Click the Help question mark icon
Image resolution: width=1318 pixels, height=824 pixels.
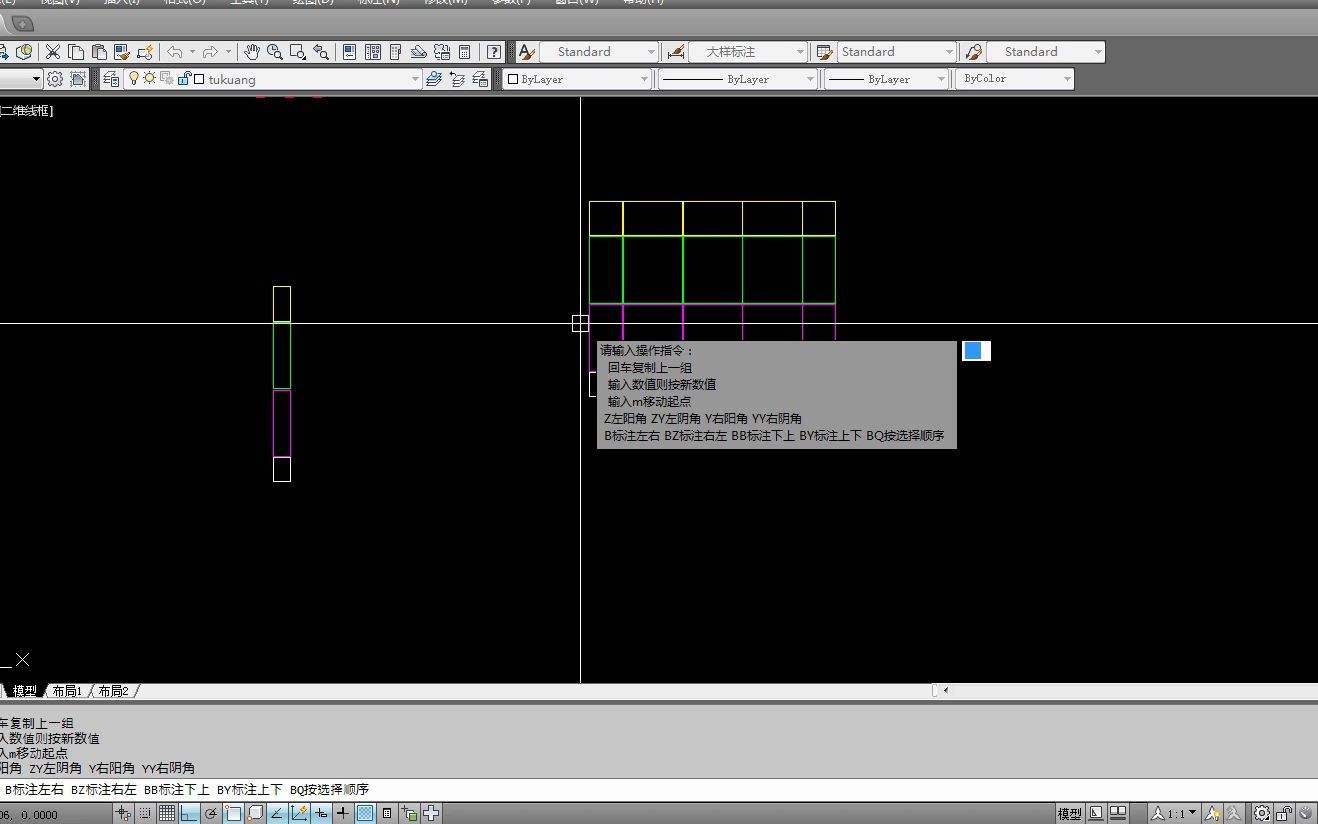tap(494, 52)
